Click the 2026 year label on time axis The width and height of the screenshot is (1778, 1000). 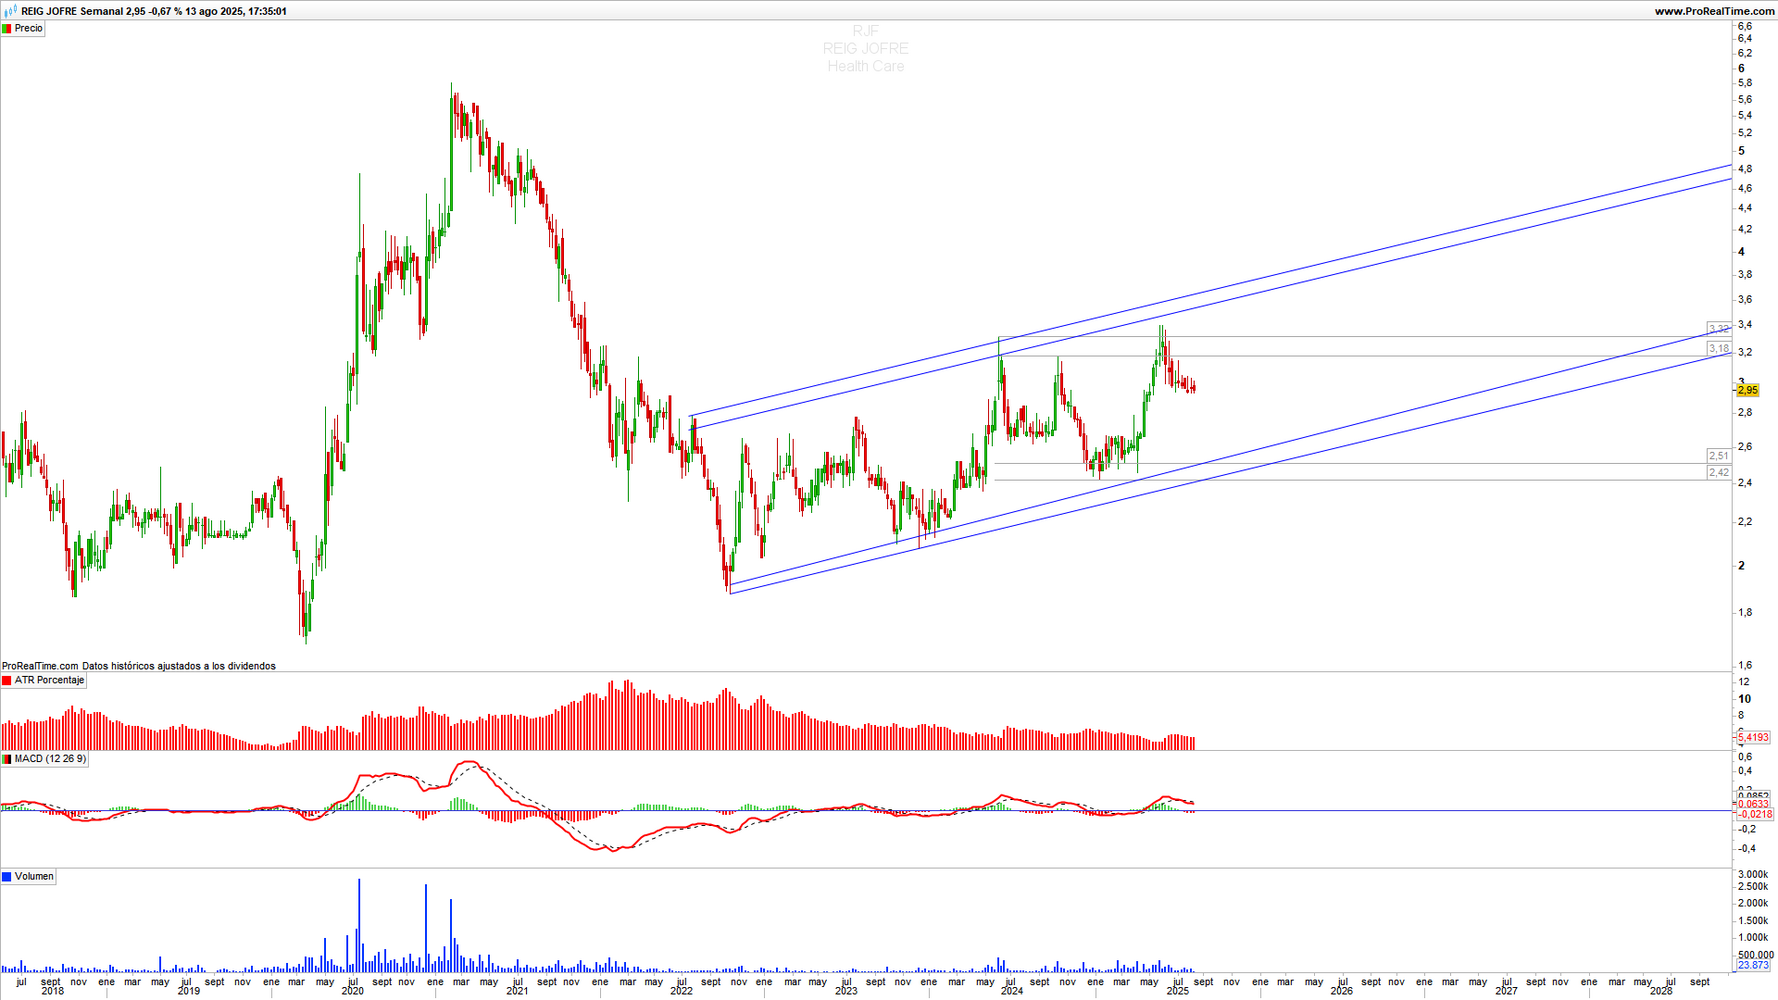[x=1342, y=992]
